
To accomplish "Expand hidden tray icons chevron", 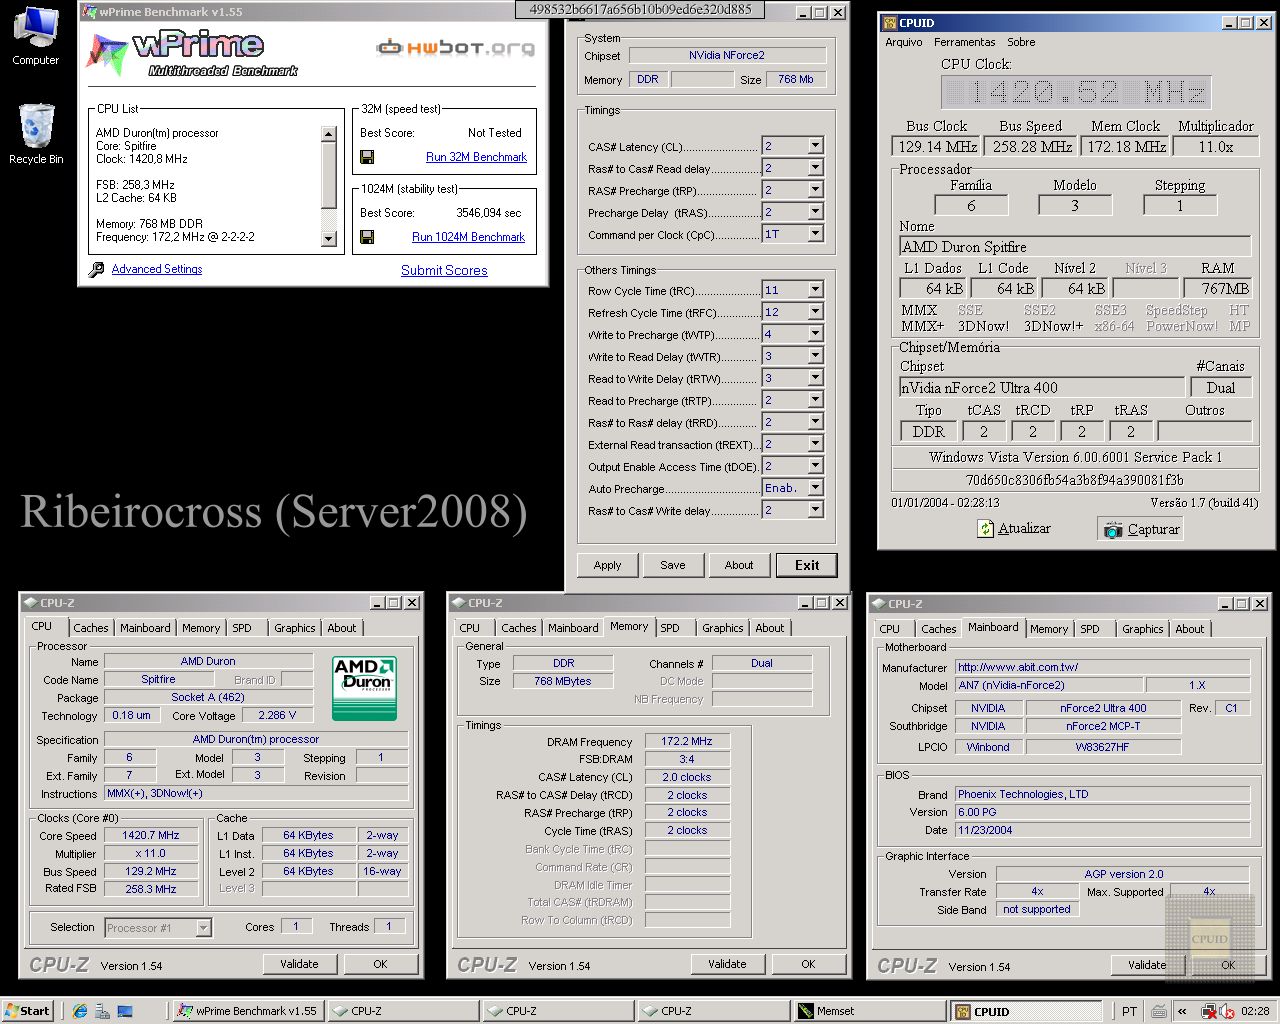I will 1182,1011.
